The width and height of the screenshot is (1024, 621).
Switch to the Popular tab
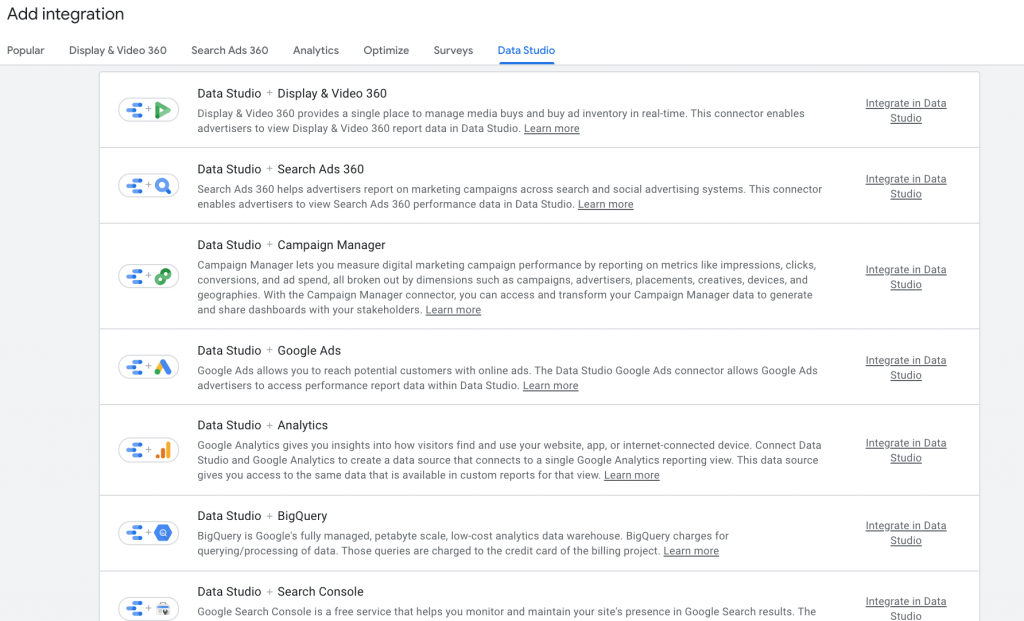click(25, 50)
